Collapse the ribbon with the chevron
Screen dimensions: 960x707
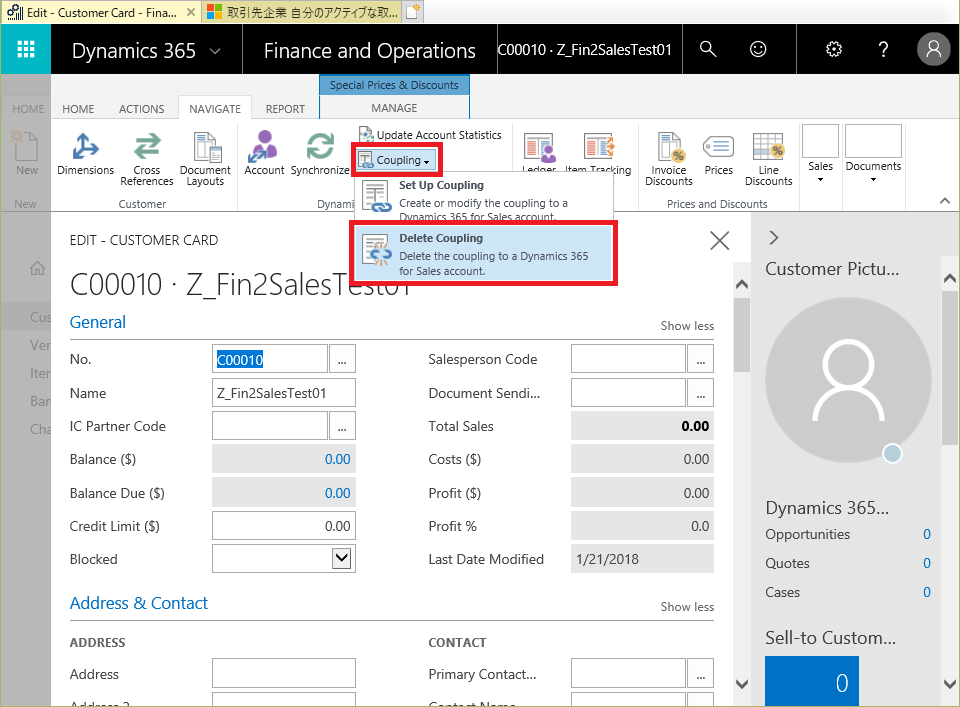[x=945, y=201]
